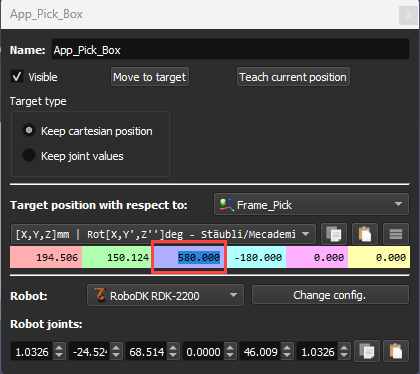The width and height of the screenshot is (420, 374).
Task: Paste pose values from clipboard icon
Action: pos(365,234)
